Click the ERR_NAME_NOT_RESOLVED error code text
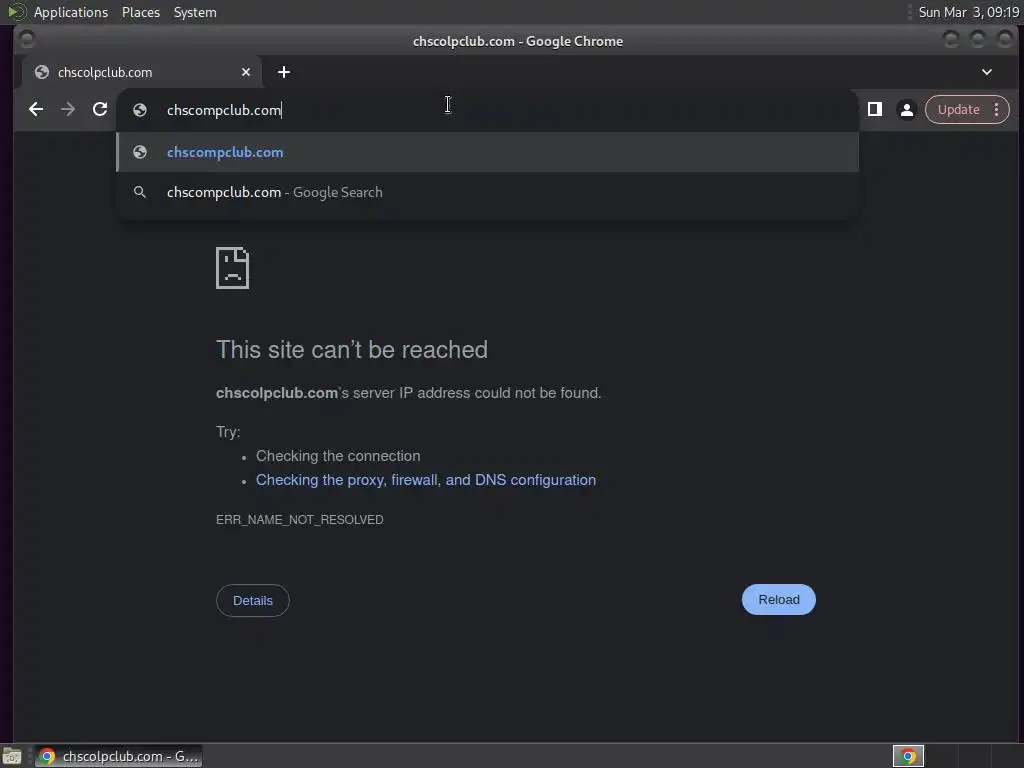This screenshot has height=768, width=1024. click(x=300, y=520)
